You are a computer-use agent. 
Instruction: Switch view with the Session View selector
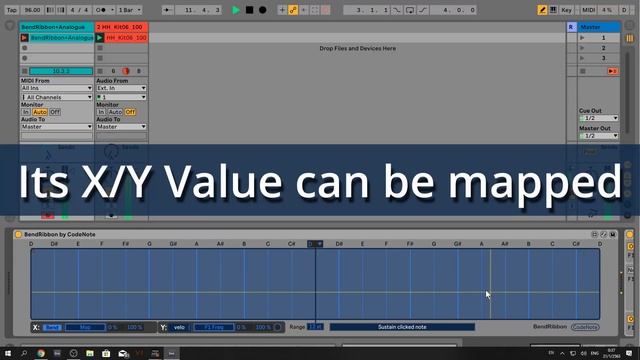pyautogui.click(x=630, y=38)
